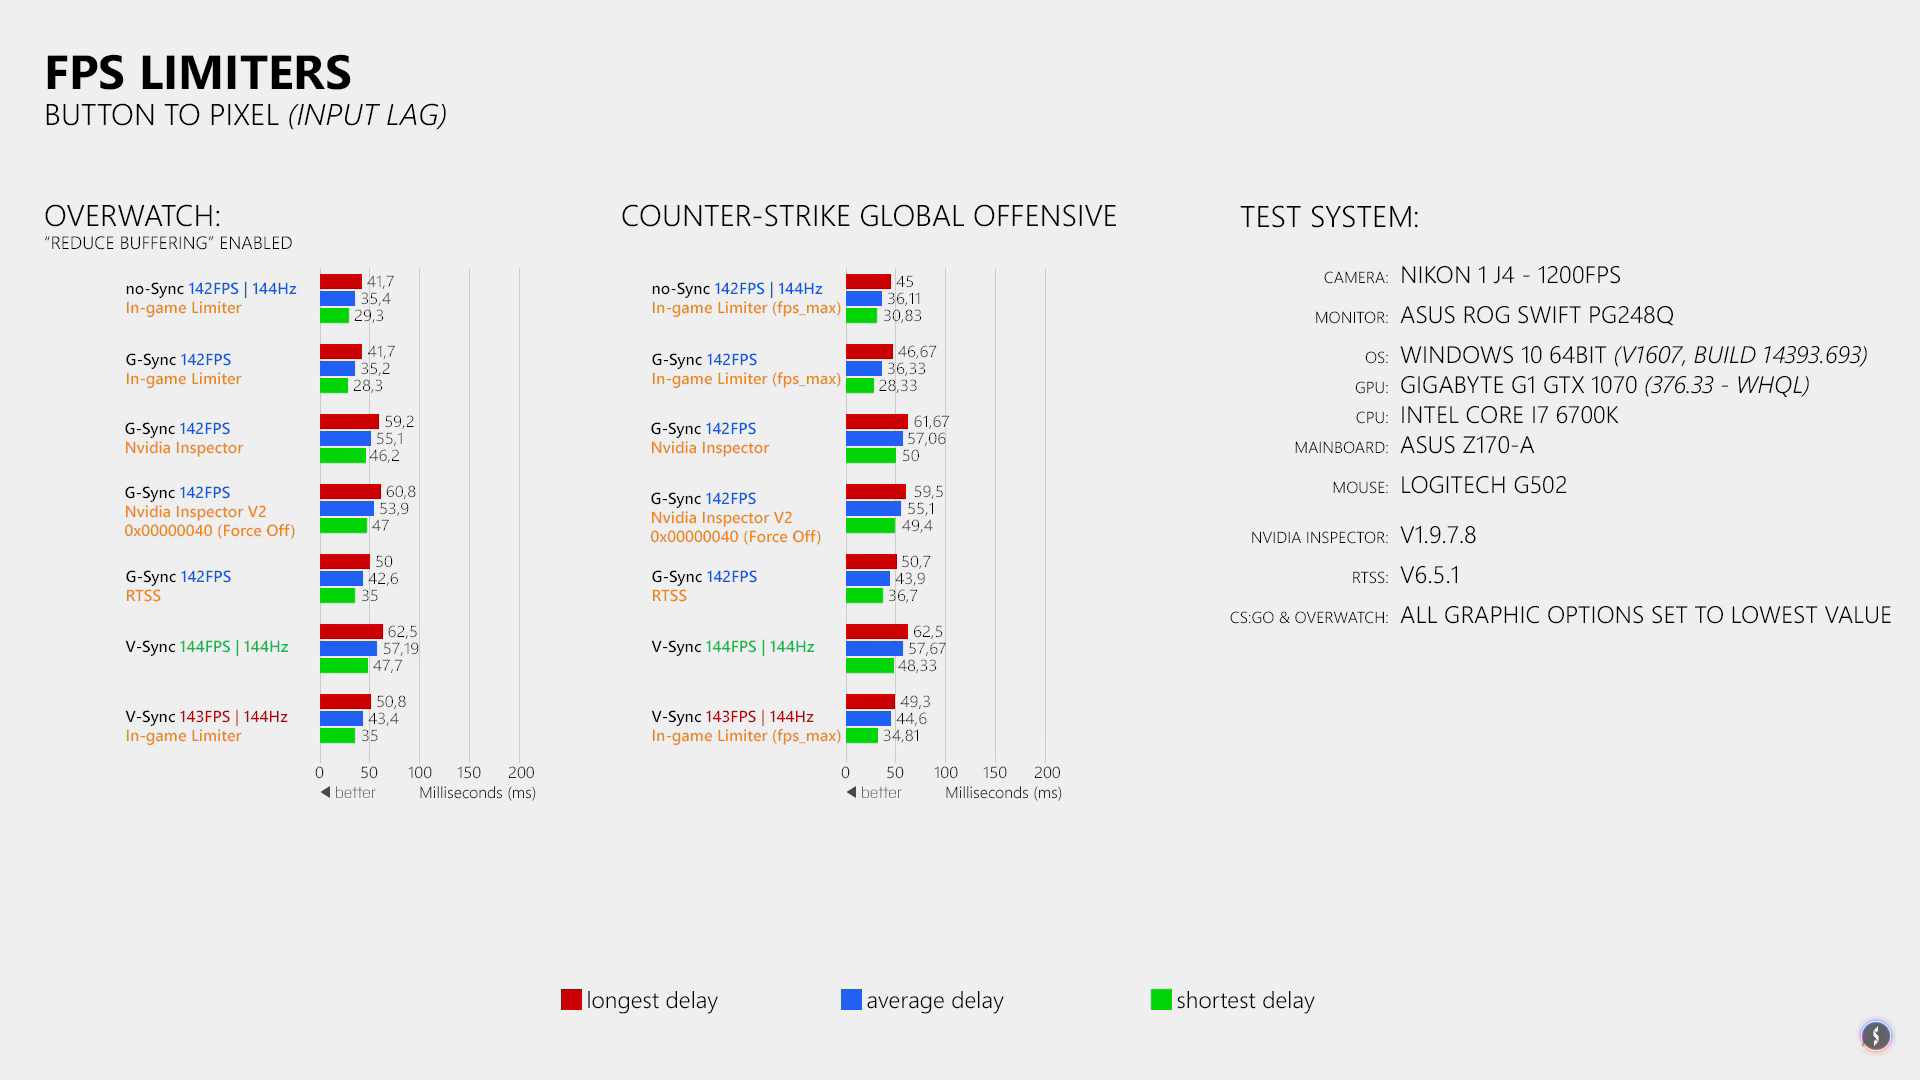Click the COUNTER-STRIKE GLOBAL OFFENSIVE heading
Image resolution: width=1920 pixels, height=1080 pixels.
click(x=868, y=216)
